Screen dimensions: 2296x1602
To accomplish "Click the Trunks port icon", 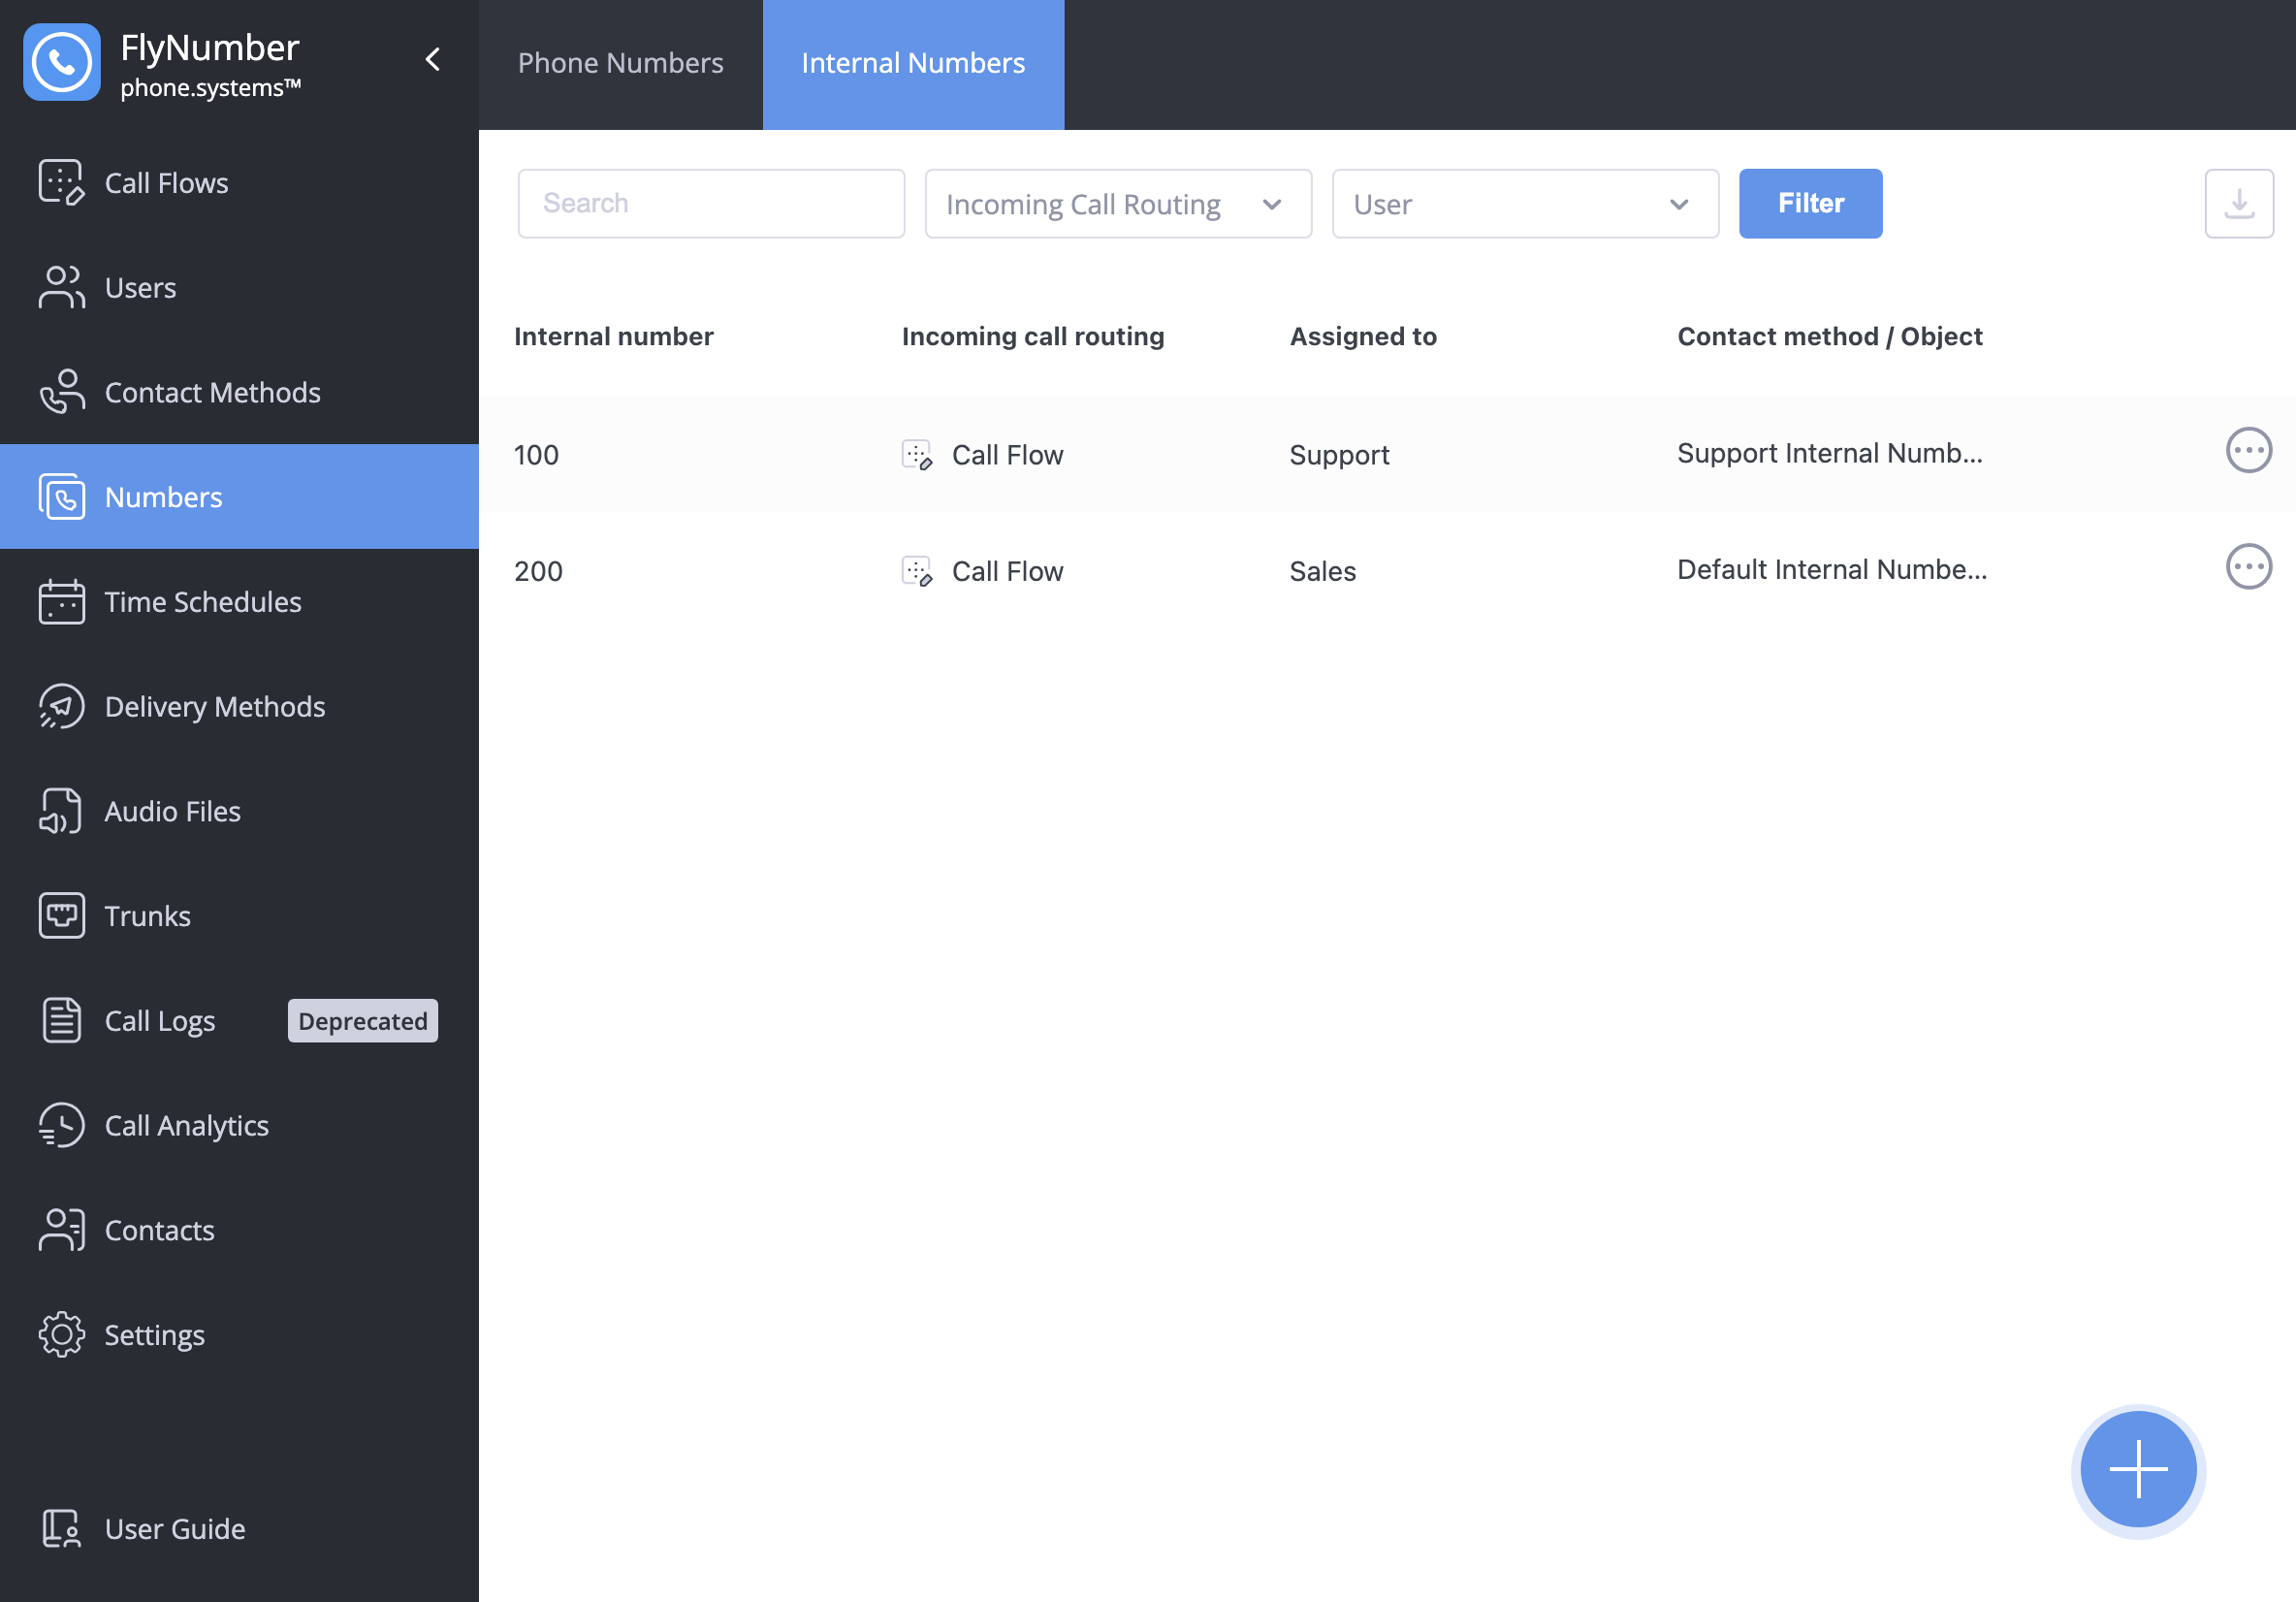I will (62, 916).
